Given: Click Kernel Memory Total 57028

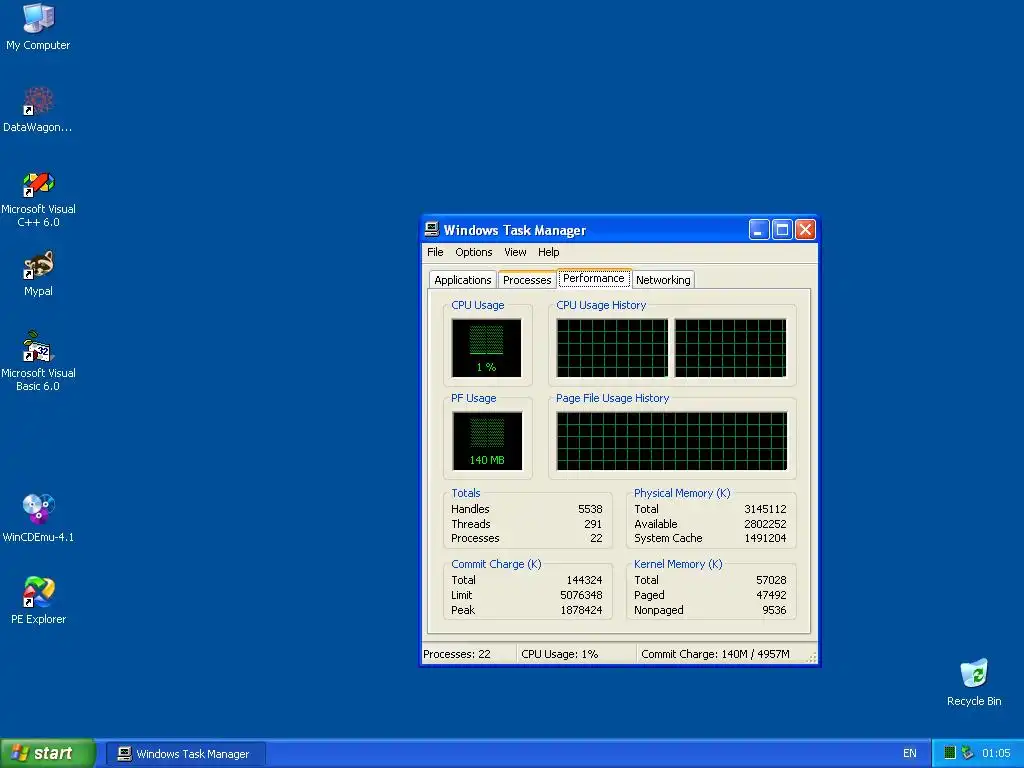Looking at the screenshot, I should [x=771, y=580].
